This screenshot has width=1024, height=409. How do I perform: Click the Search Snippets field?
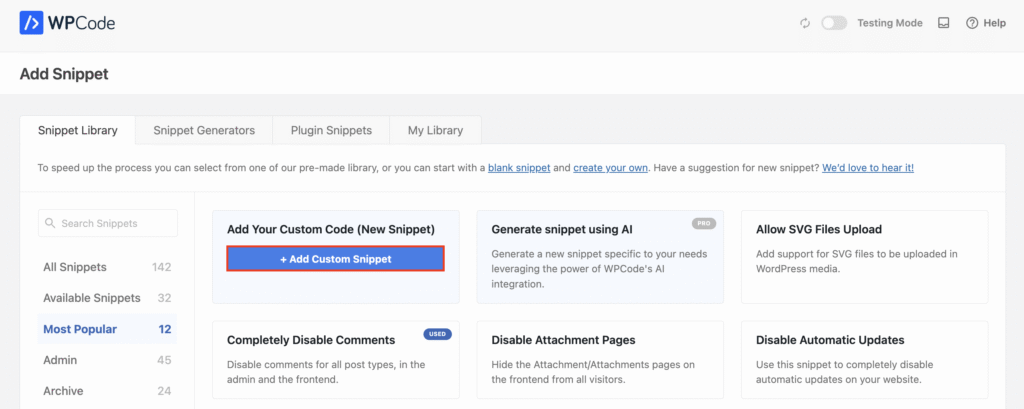(108, 223)
